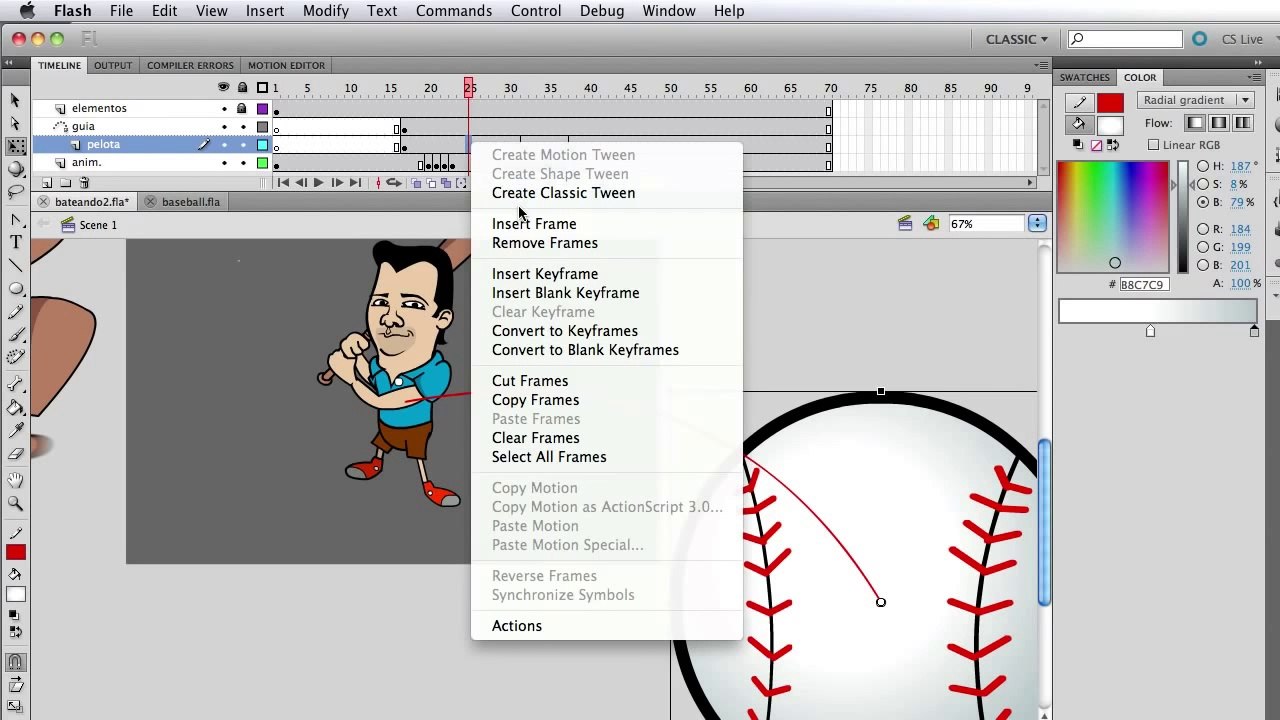Select the Oval shape tool
This screenshot has width=1280, height=720.
click(15, 289)
